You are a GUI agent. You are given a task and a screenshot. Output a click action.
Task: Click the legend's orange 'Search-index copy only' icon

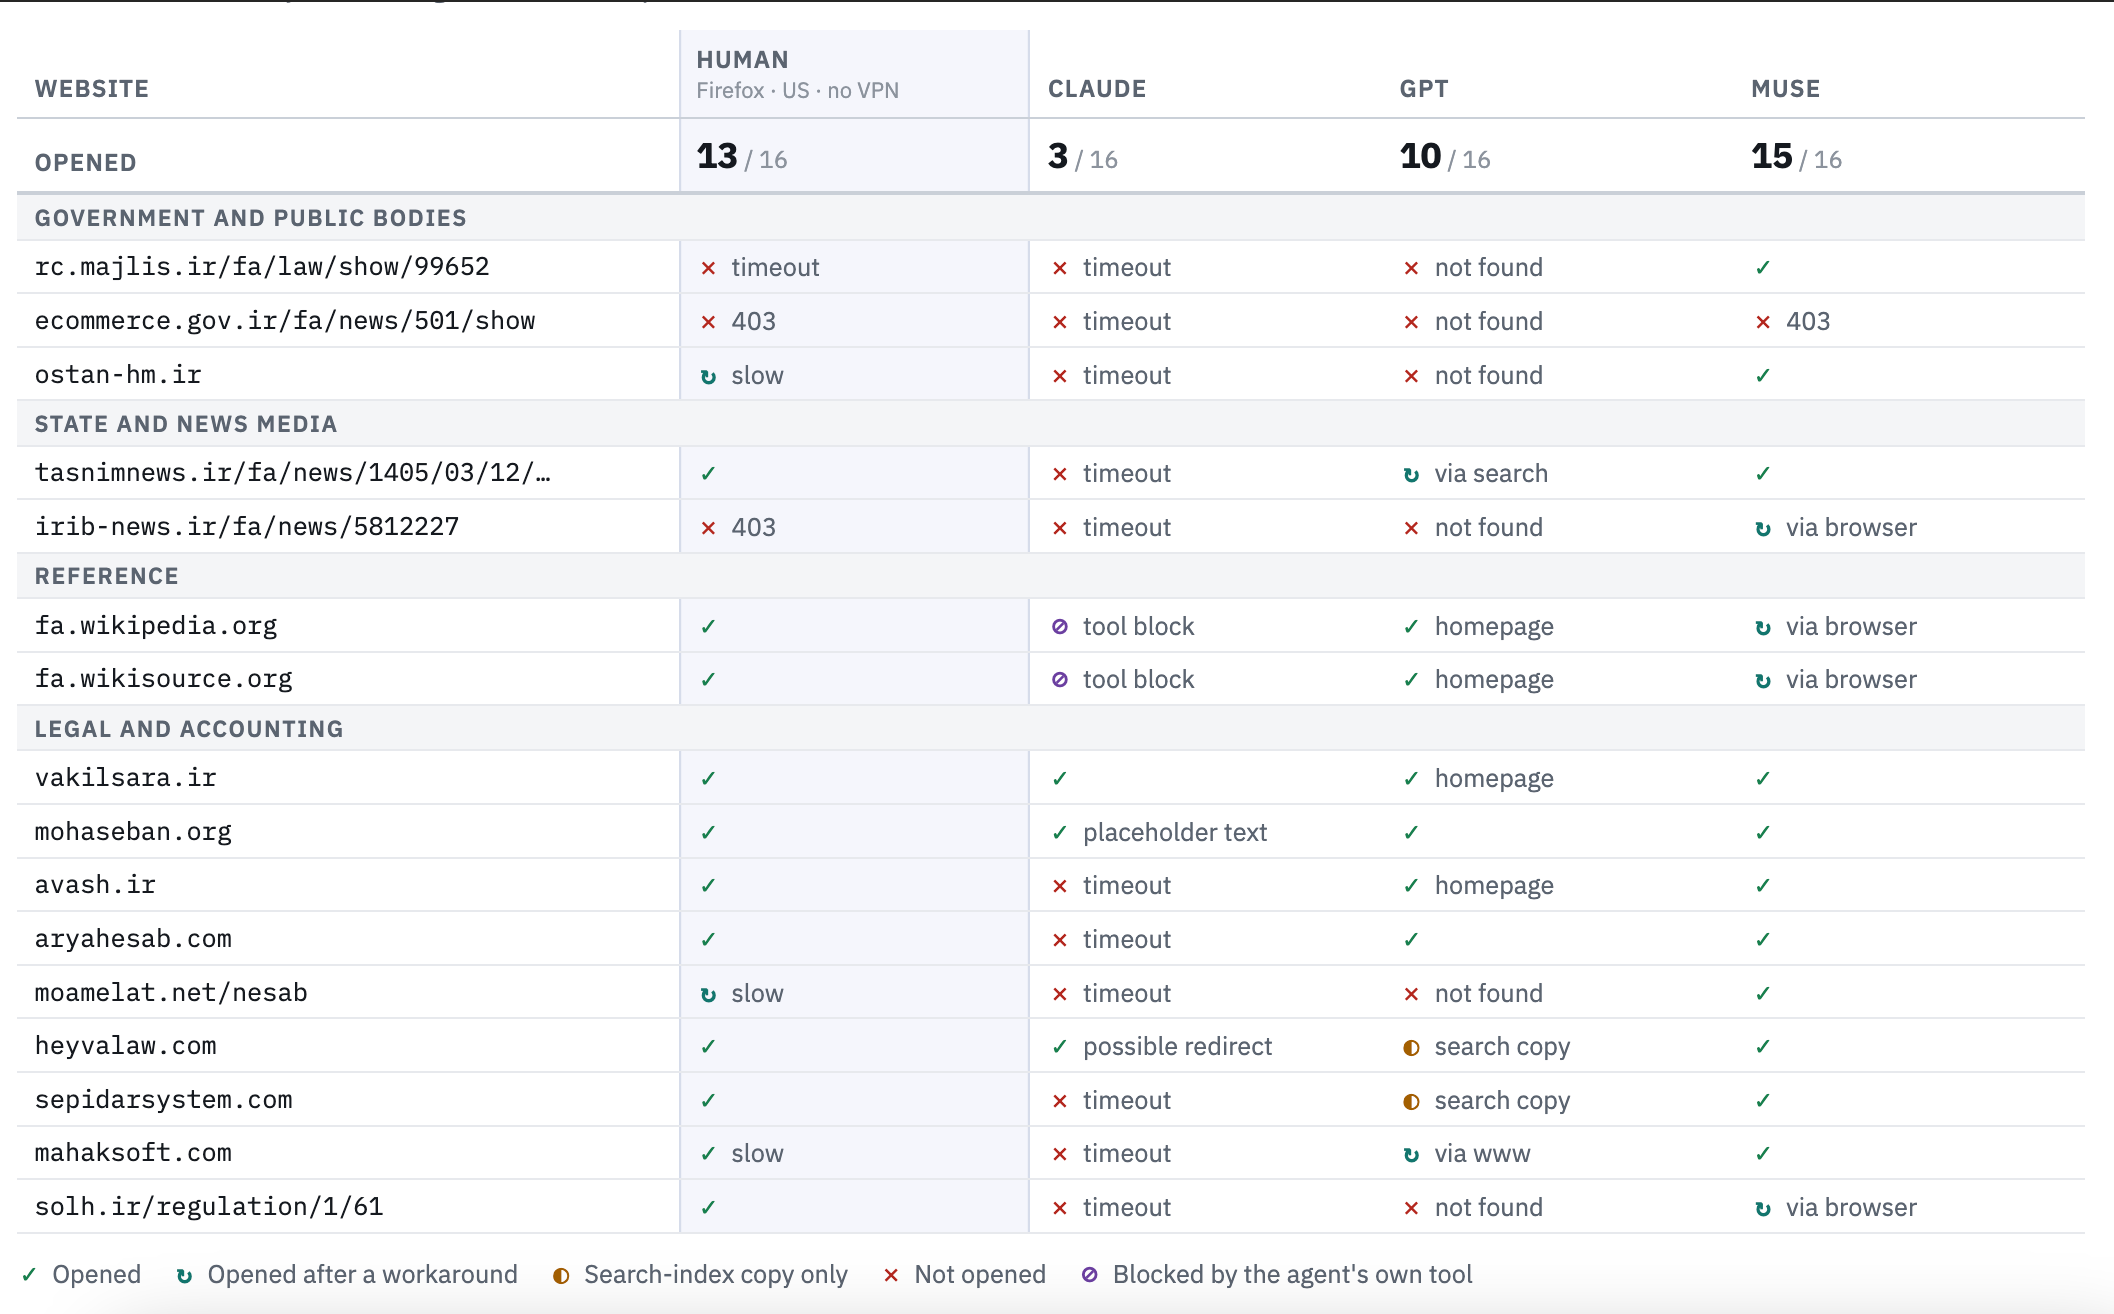click(x=561, y=1275)
